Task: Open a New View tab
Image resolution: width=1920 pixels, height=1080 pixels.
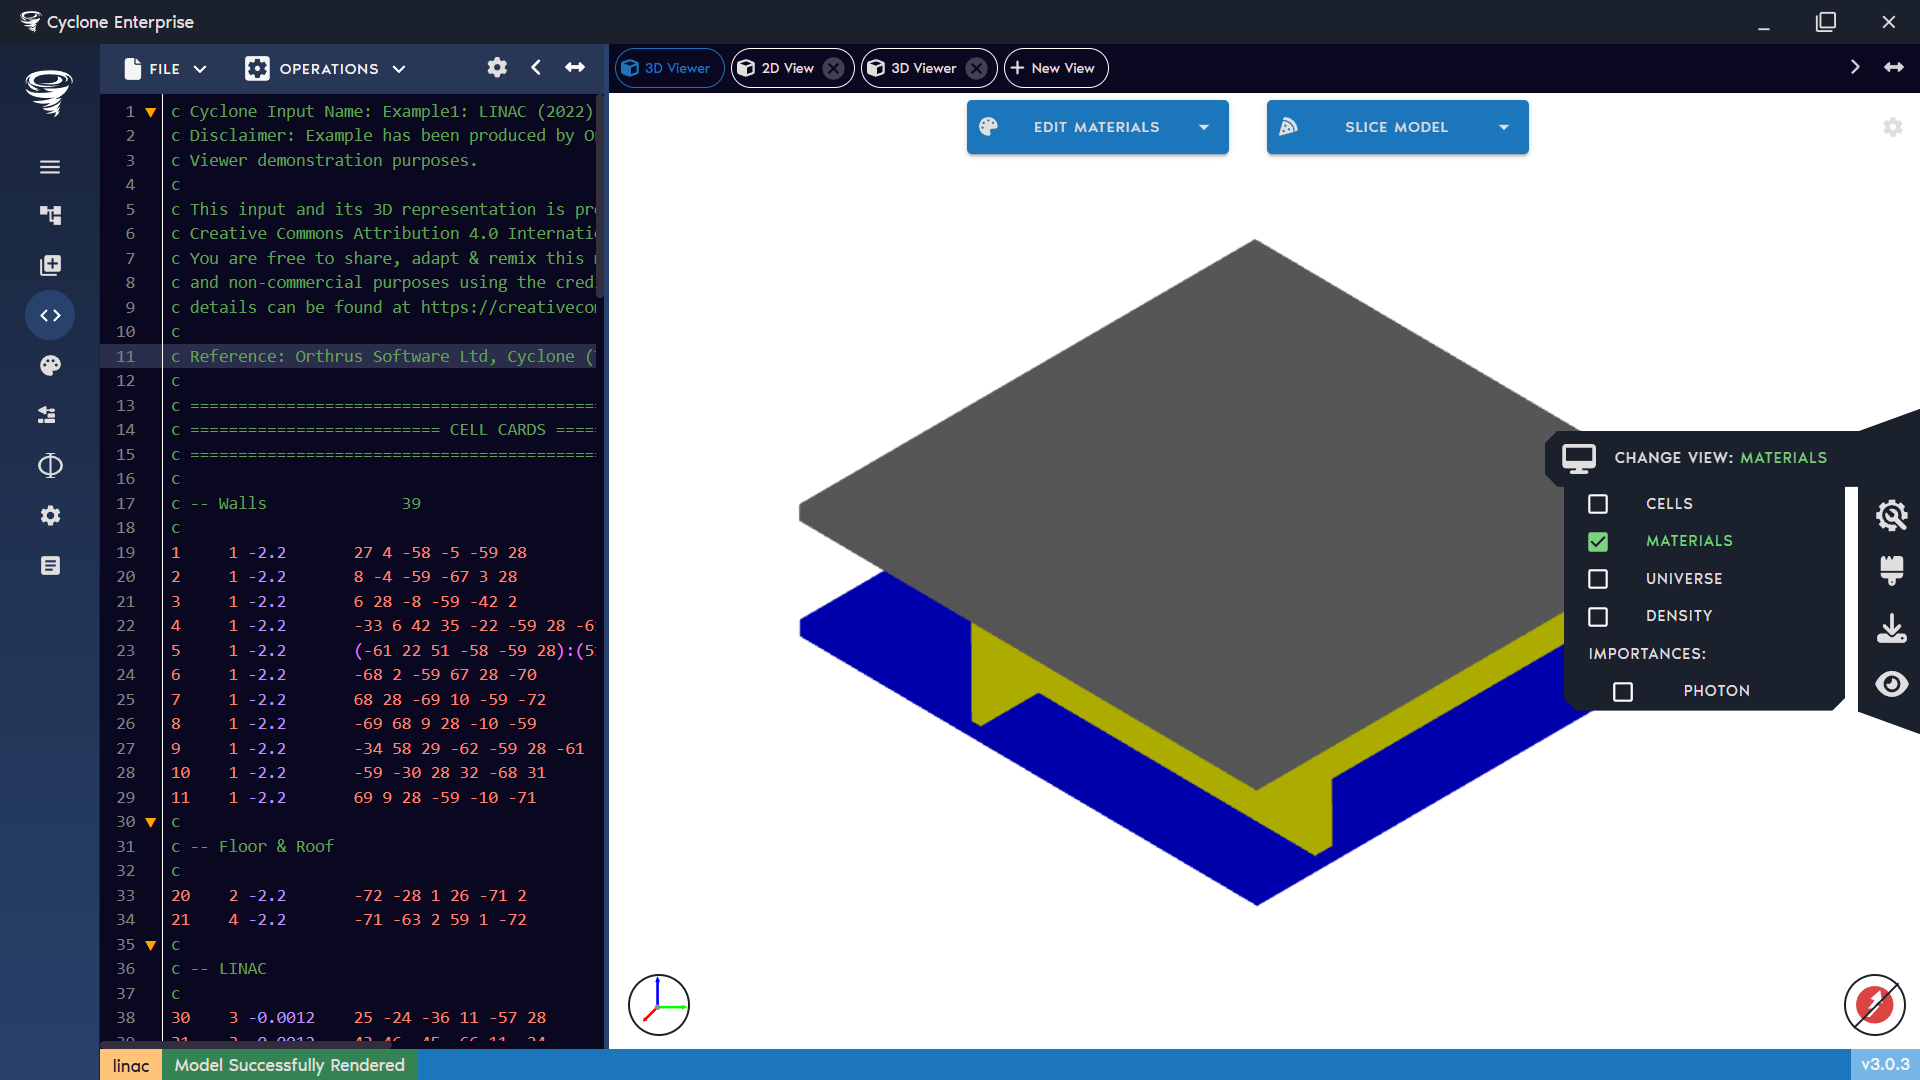Action: [x=1055, y=68]
